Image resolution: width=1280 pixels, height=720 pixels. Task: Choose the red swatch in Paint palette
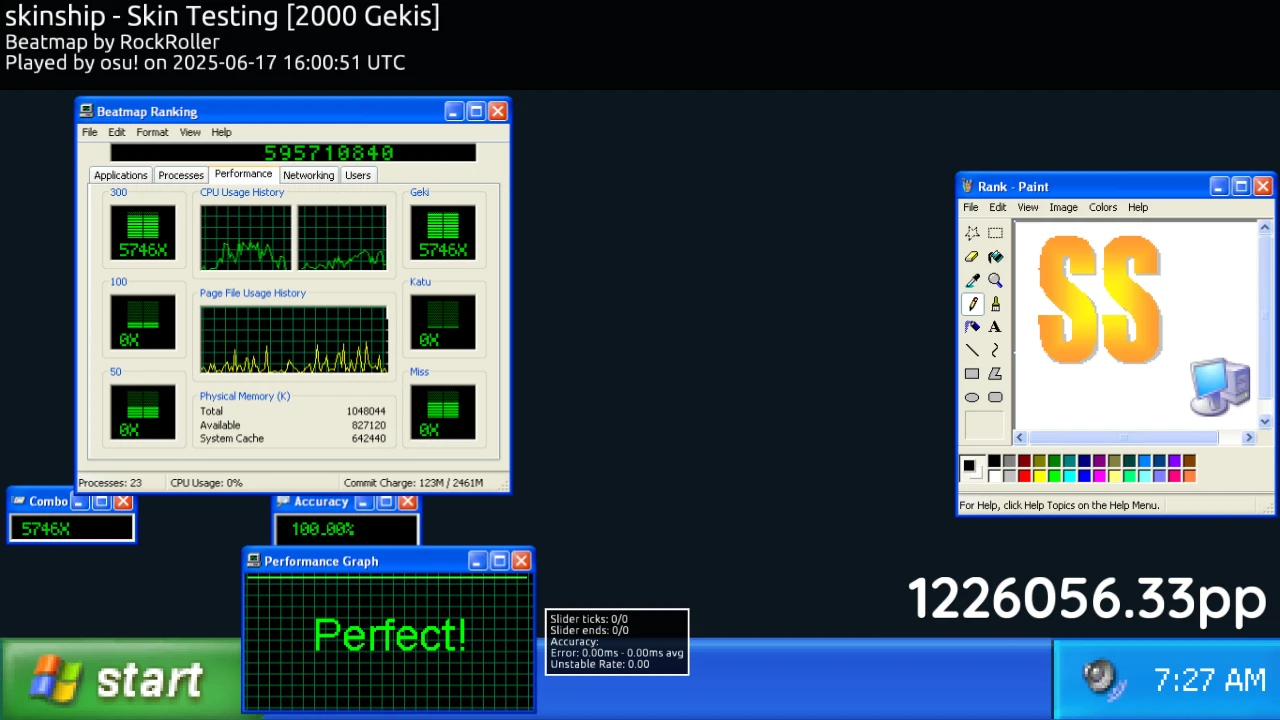[x=1024, y=476]
